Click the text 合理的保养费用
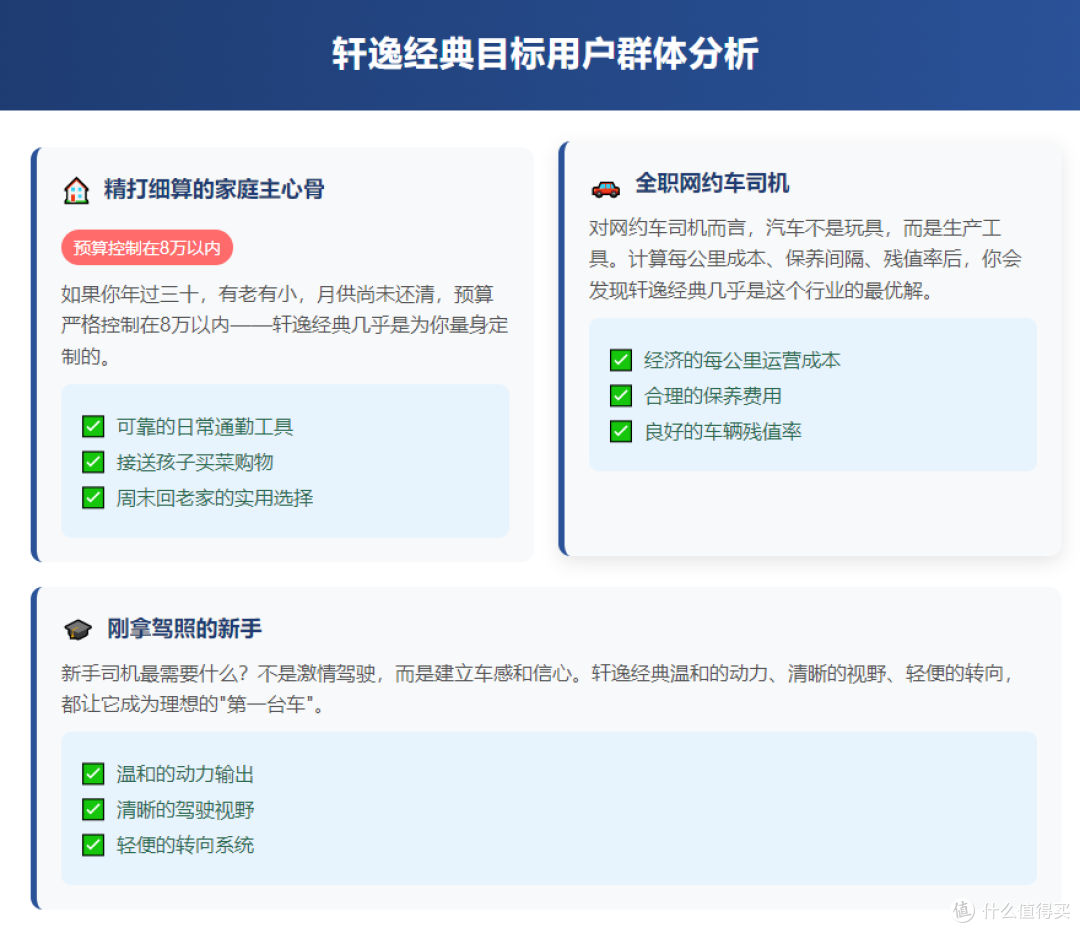Screen dimensions: 1080x933 713,396
